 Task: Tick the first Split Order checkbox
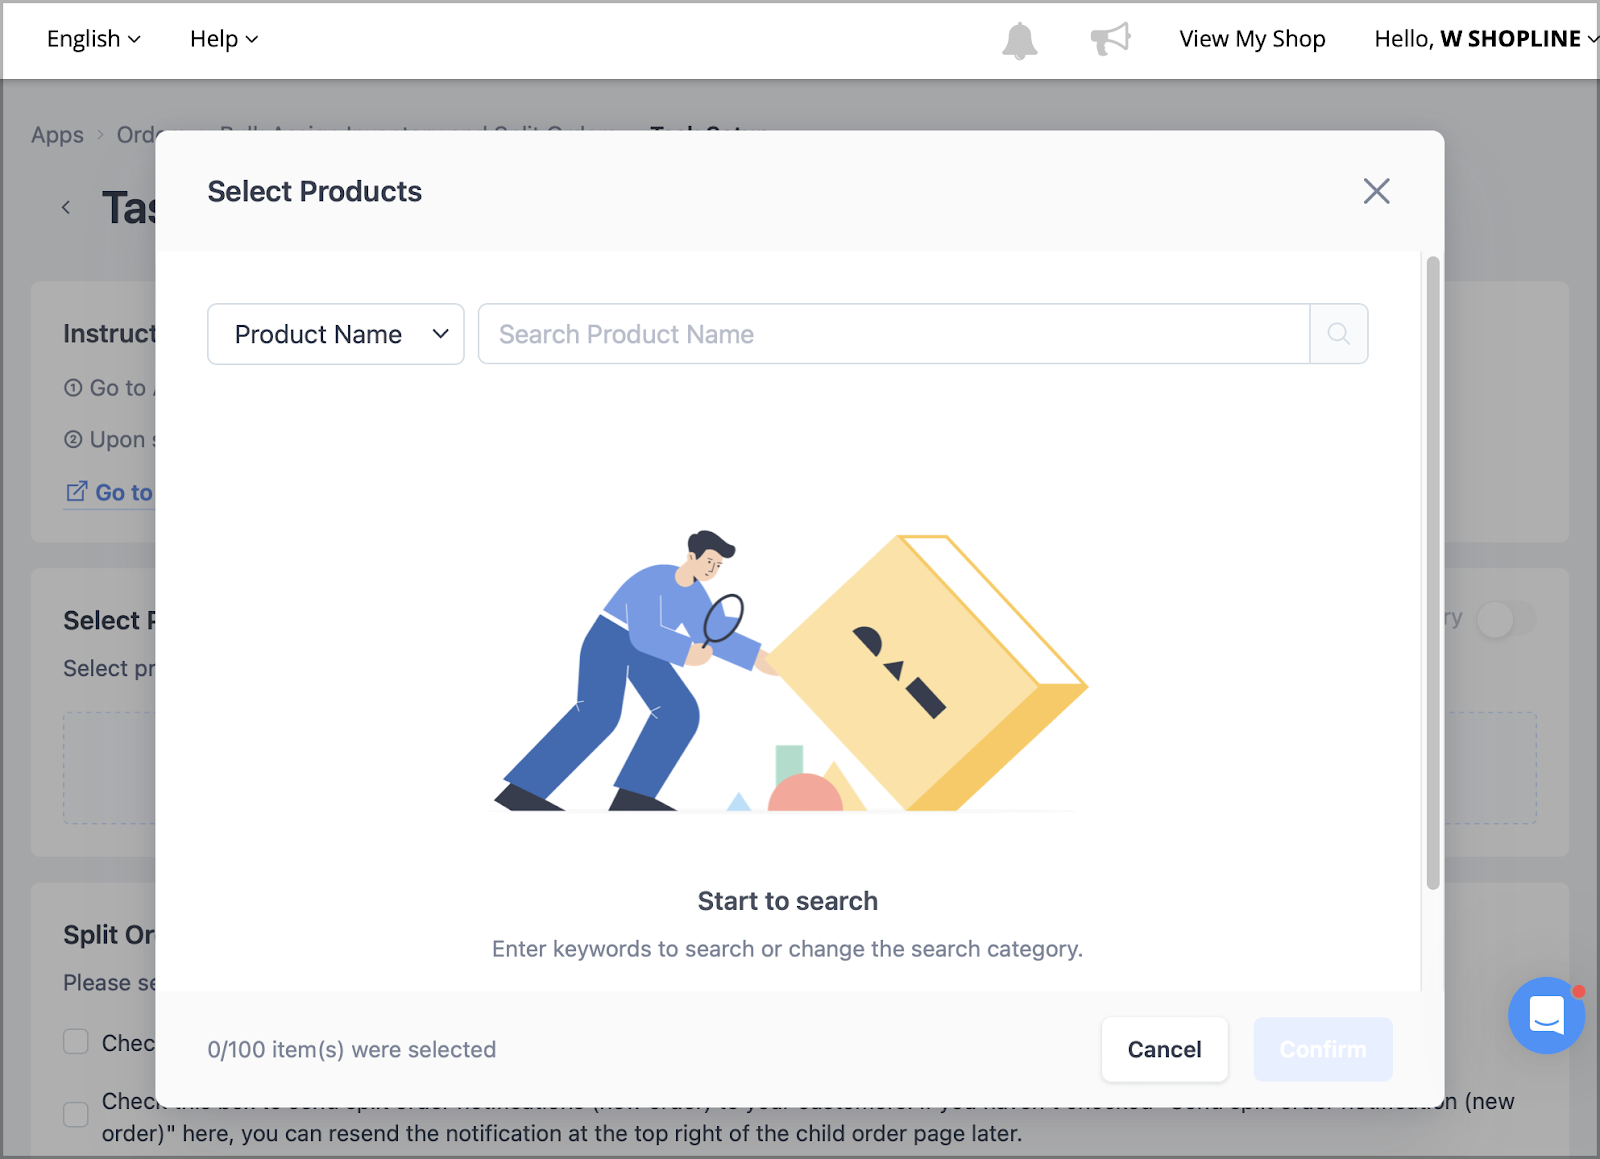pos(76,1042)
